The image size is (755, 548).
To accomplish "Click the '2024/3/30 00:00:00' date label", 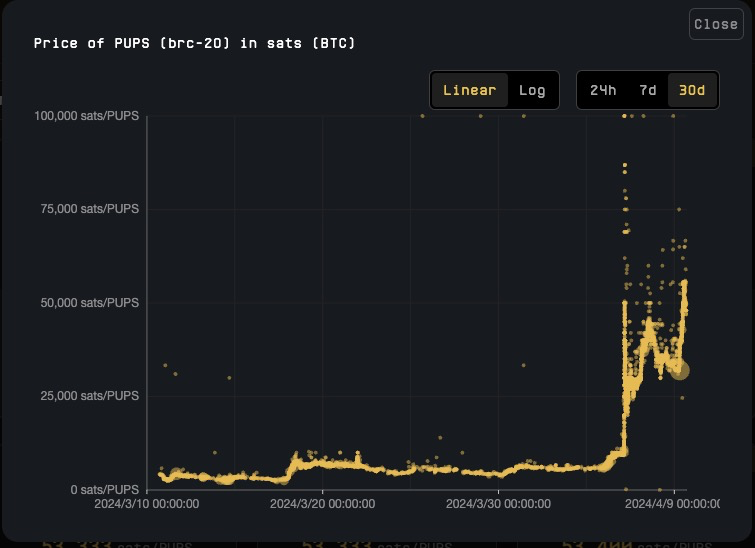I will [498, 504].
